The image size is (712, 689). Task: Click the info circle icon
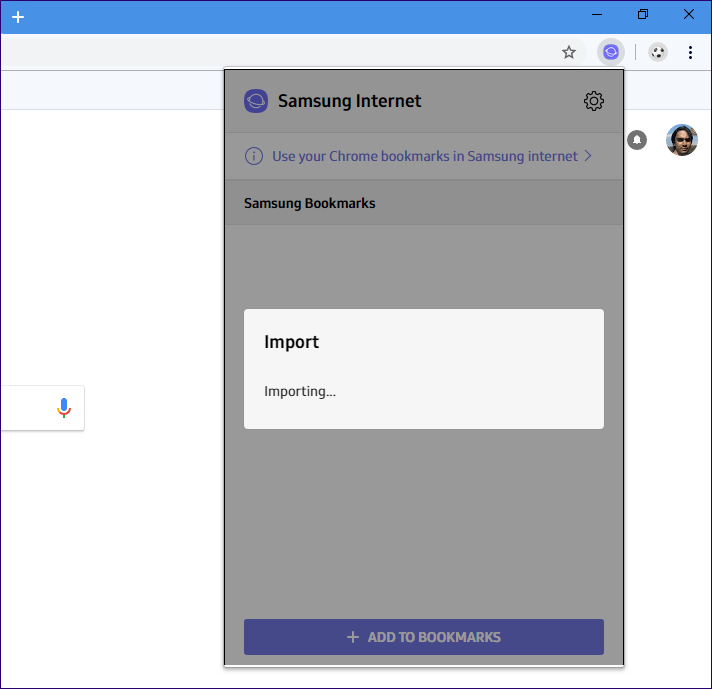254,156
